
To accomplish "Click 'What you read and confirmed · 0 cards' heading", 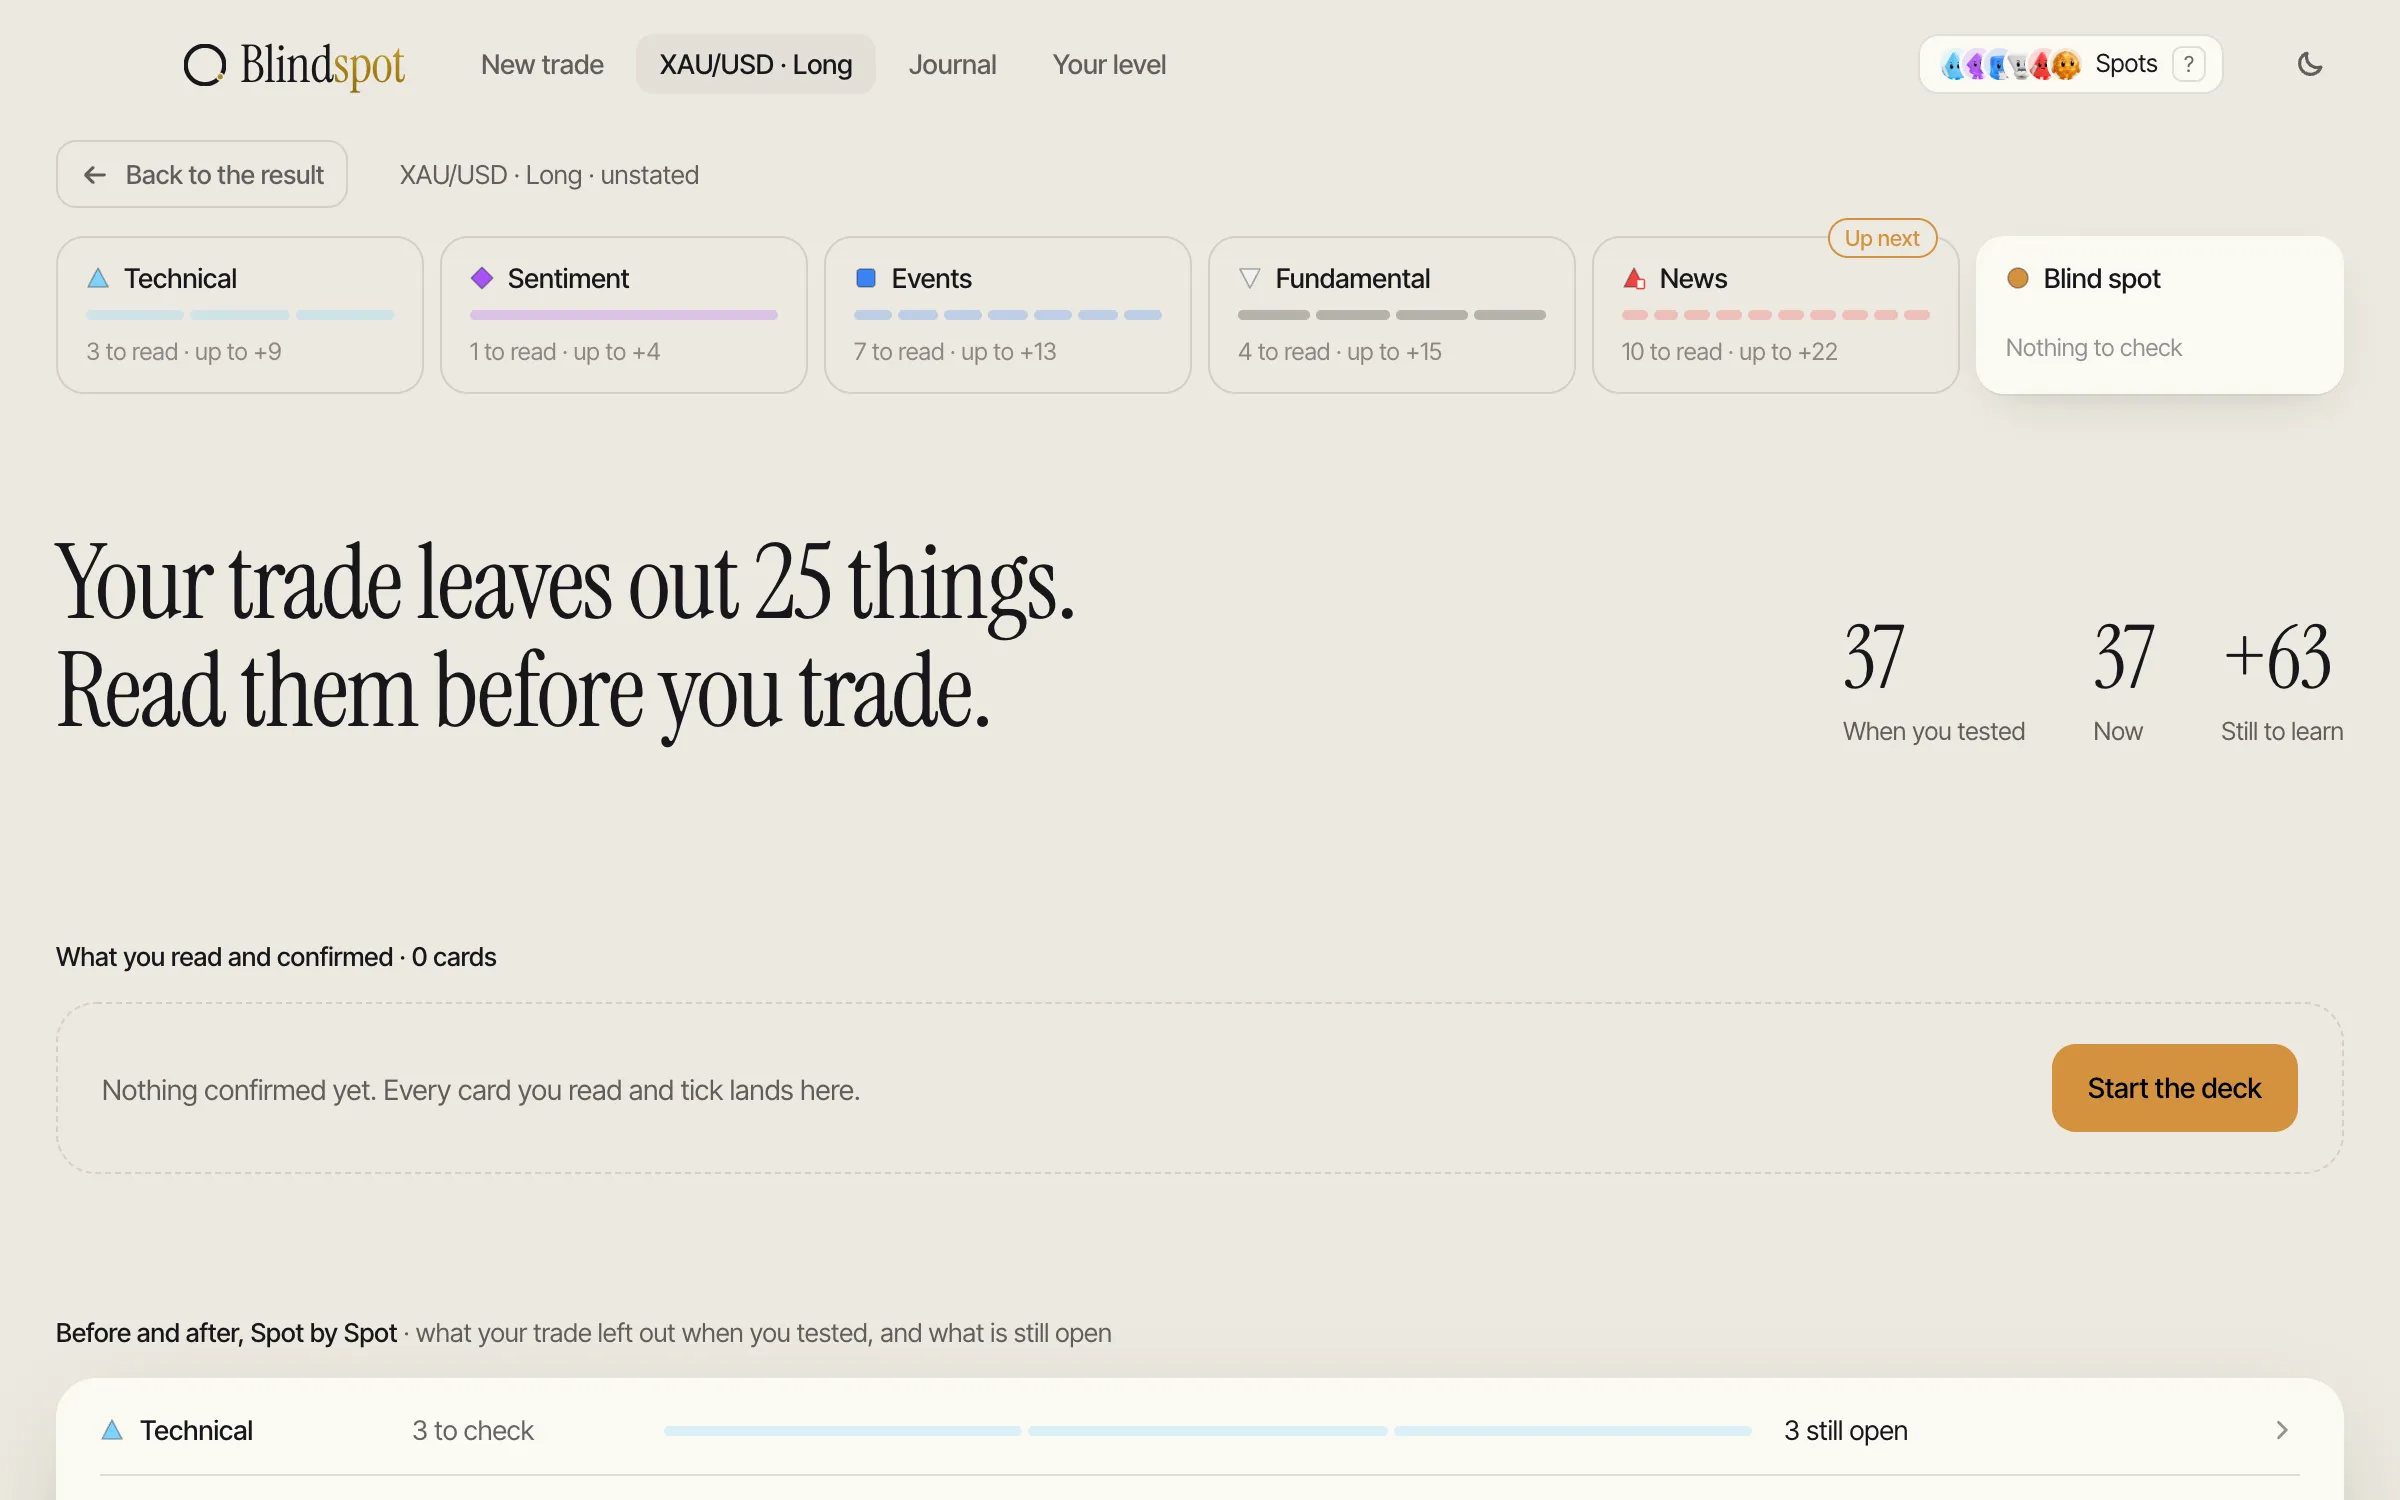I will click(276, 957).
